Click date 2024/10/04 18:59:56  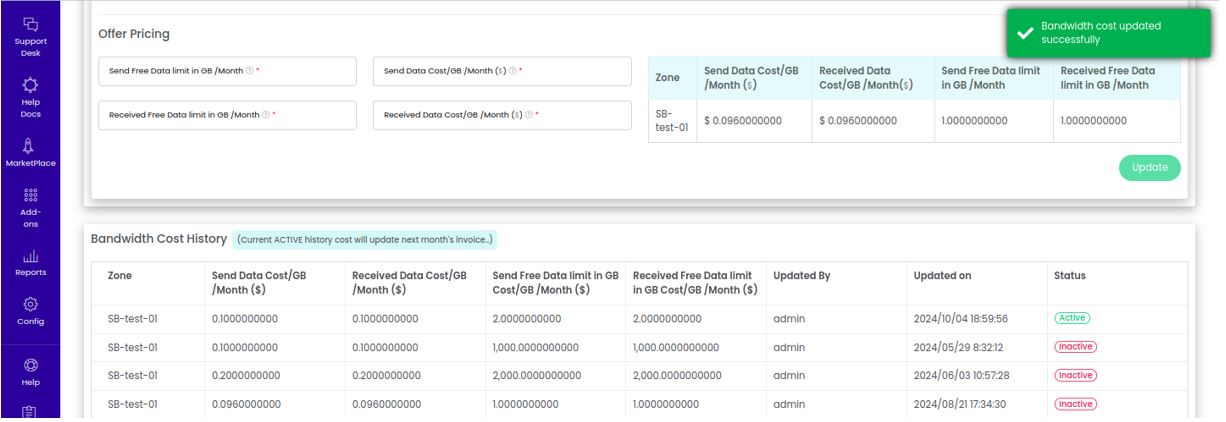(x=960, y=319)
